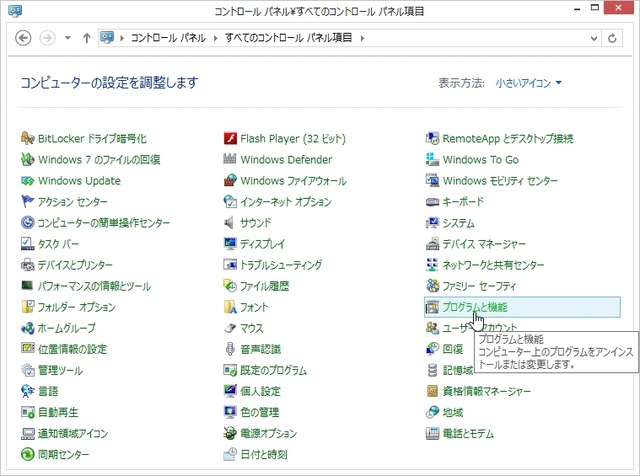Click RemoteApp とデスクトップ接続 icon
This screenshot has height=476, width=640.
pos(432,138)
